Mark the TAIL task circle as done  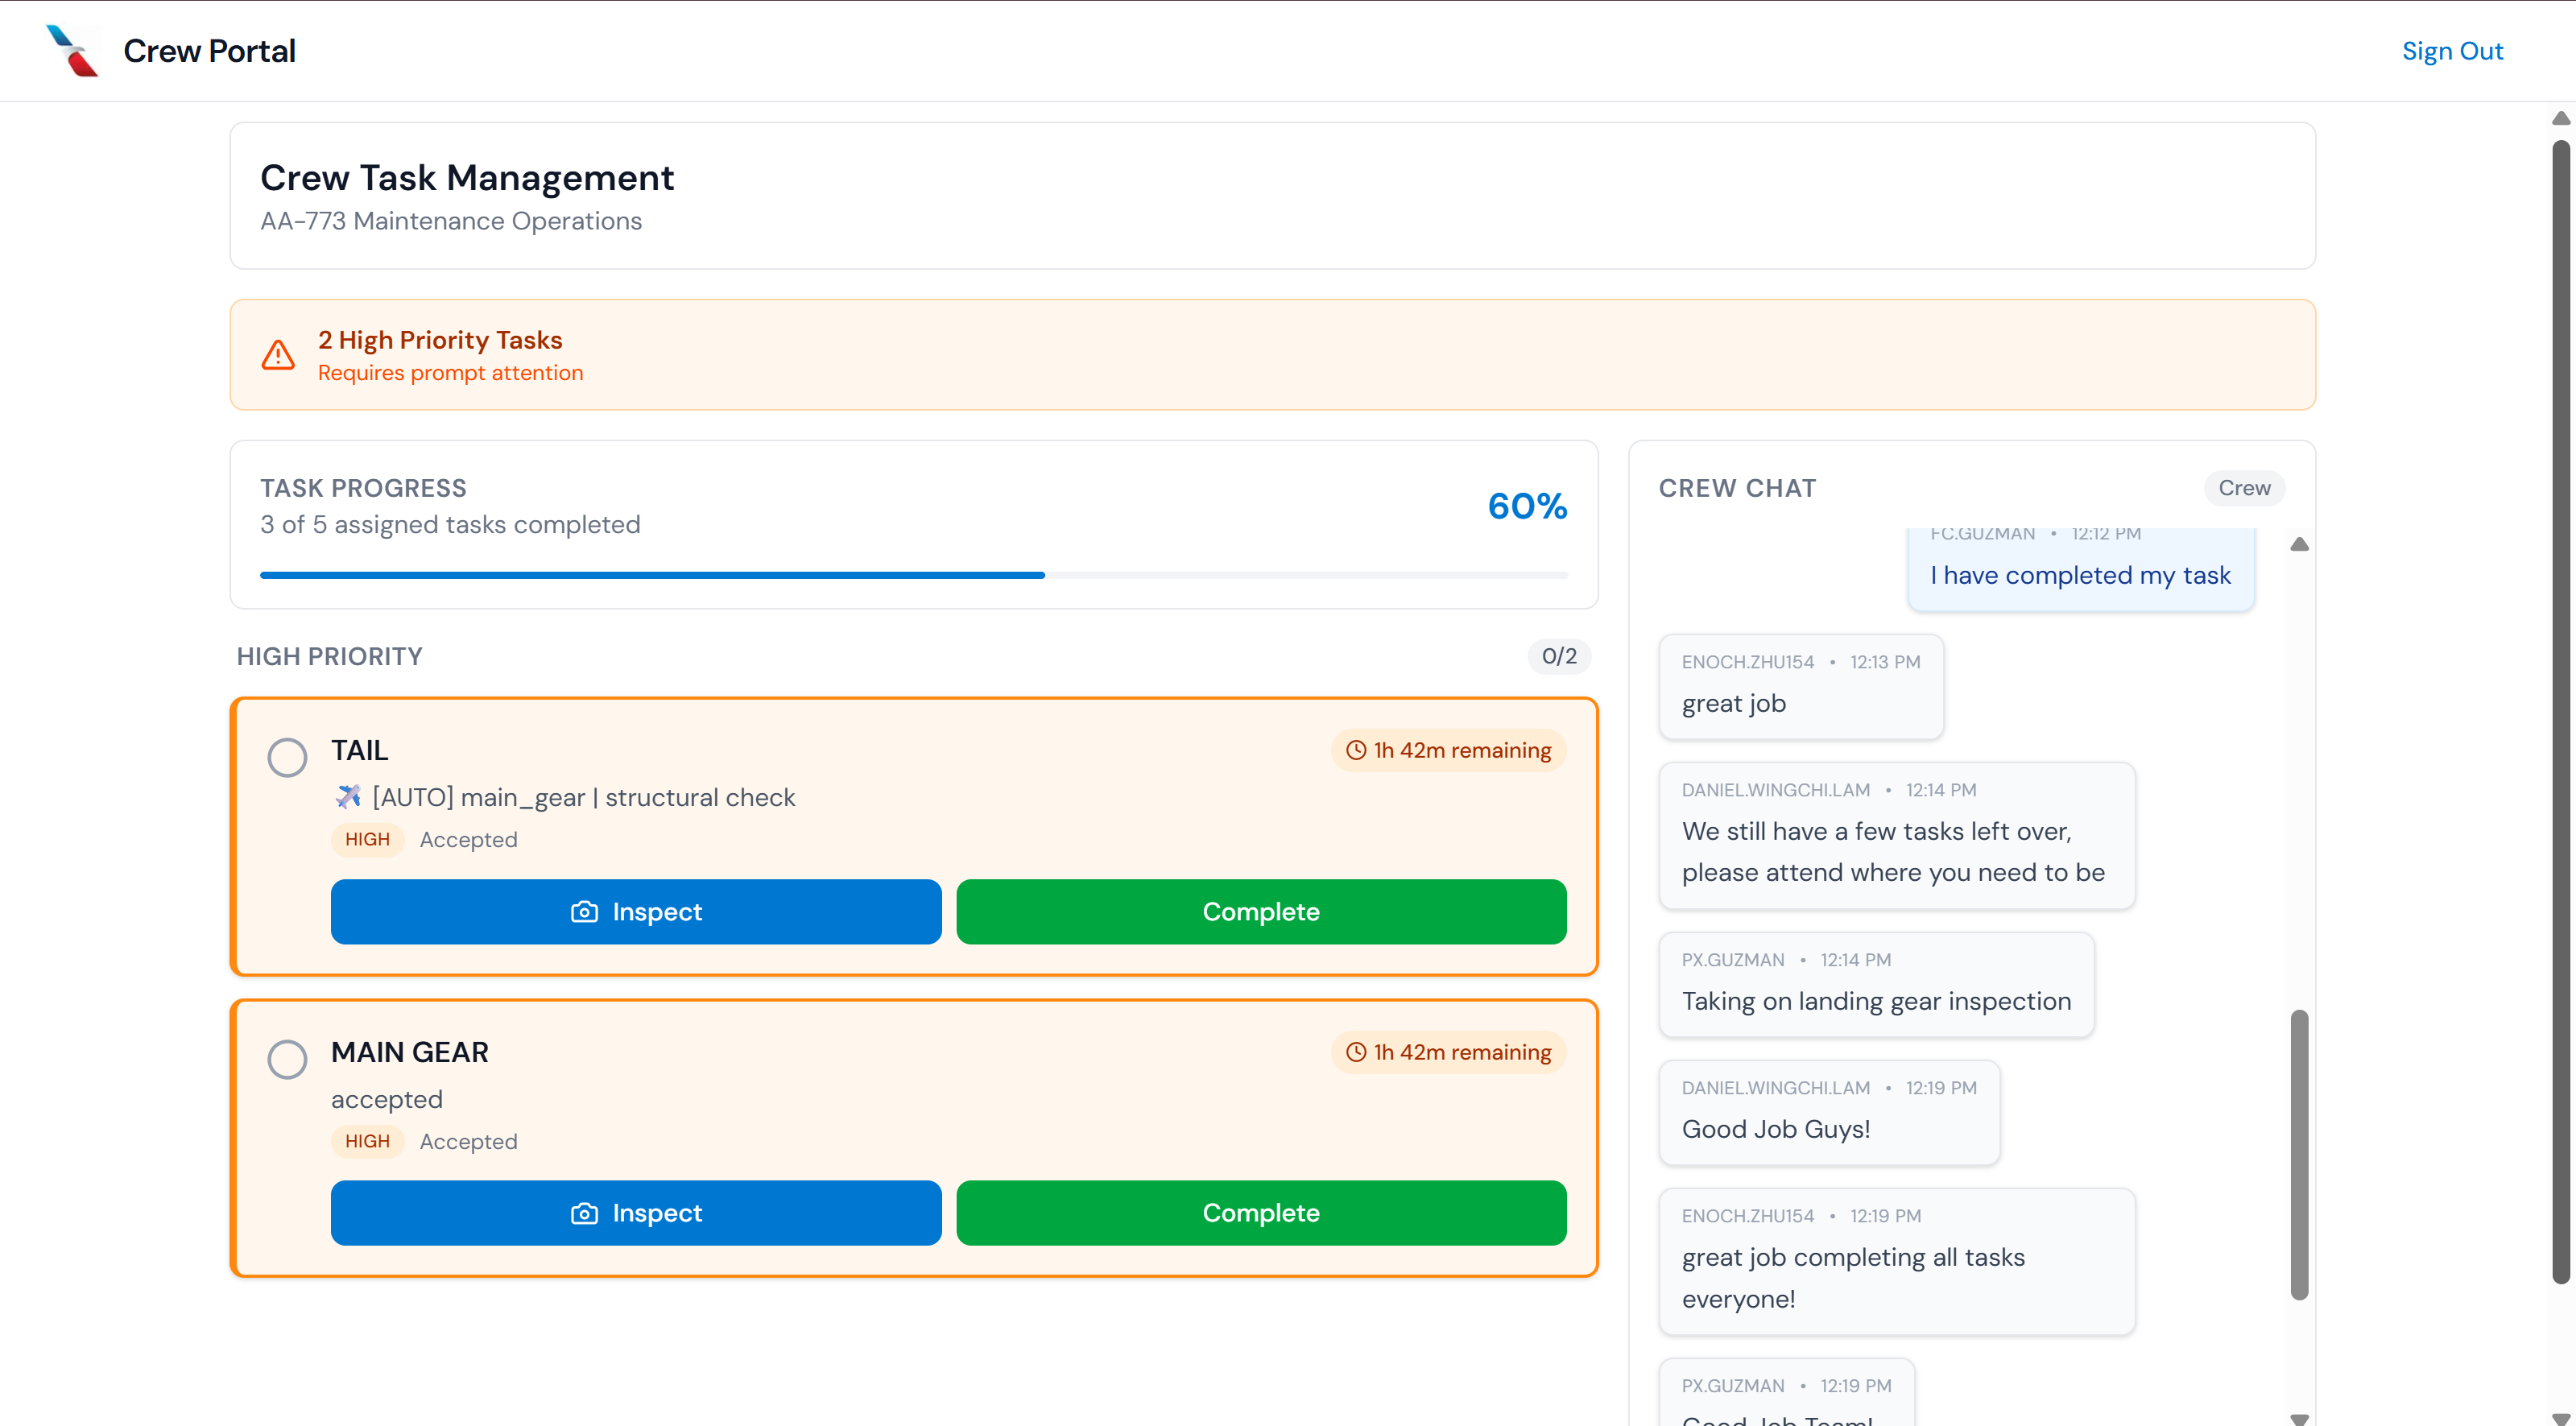(x=287, y=757)
